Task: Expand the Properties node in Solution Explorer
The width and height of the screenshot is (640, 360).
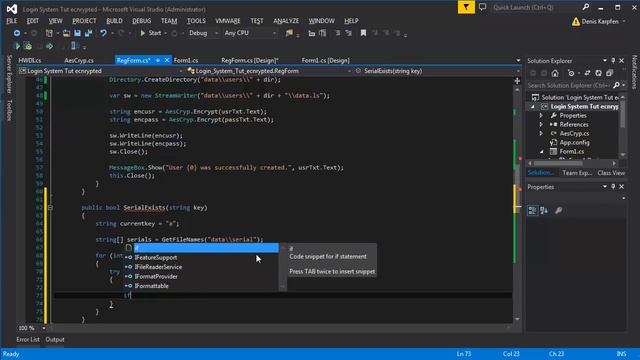Action: [541, 116]
